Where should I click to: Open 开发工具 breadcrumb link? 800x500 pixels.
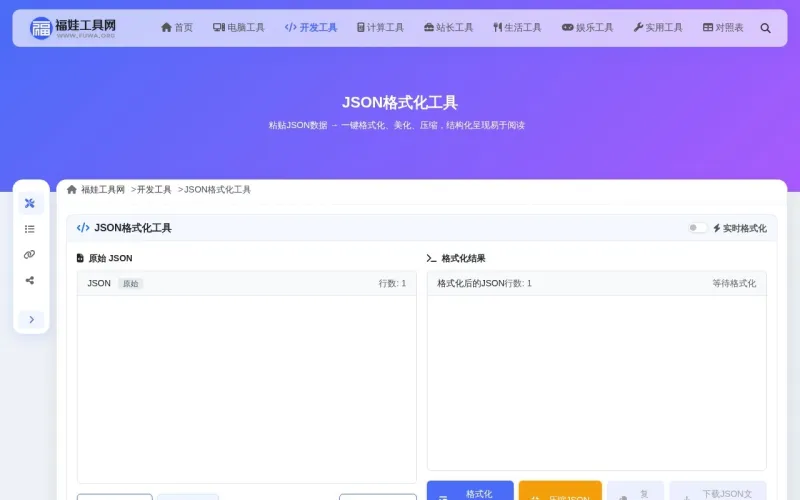pyautogui.click(x=154, y=190)
